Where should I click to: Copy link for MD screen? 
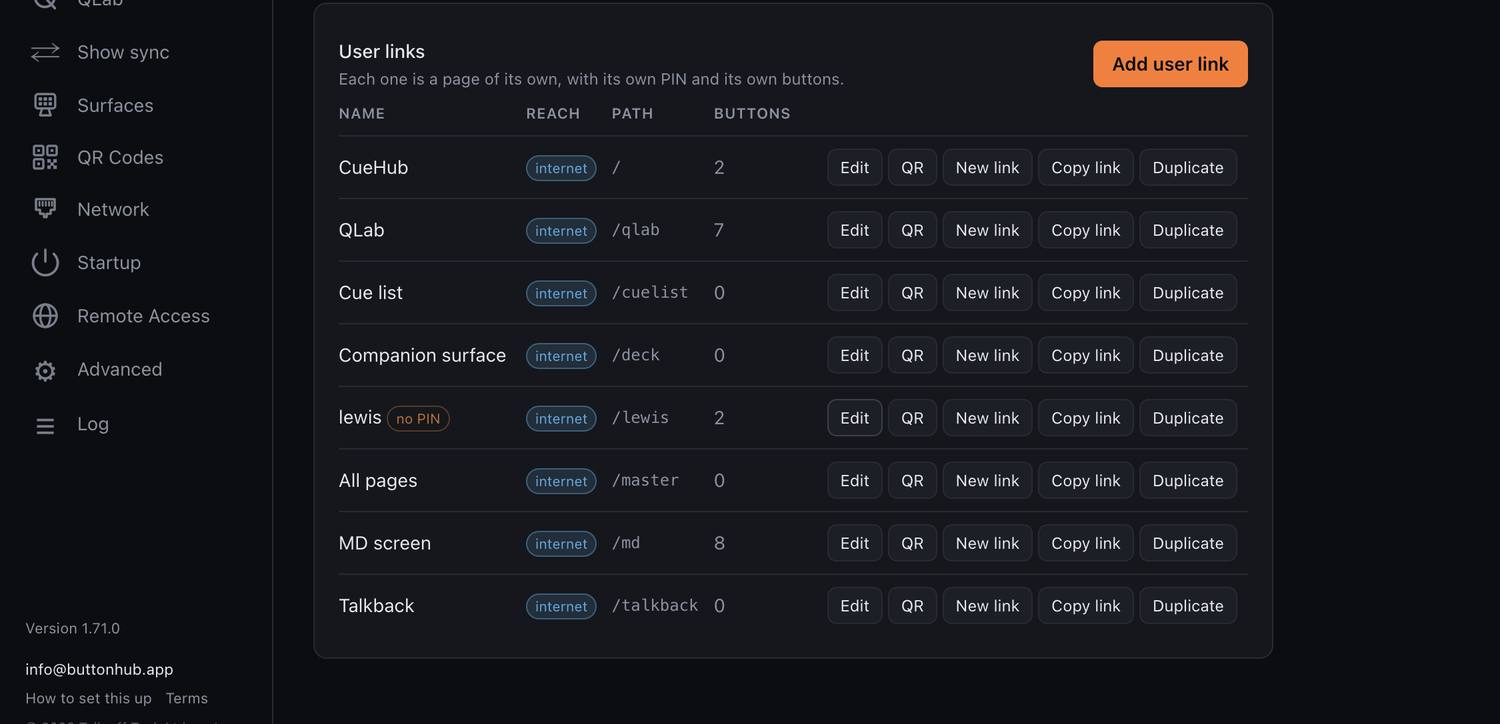tap(1086, 543)
